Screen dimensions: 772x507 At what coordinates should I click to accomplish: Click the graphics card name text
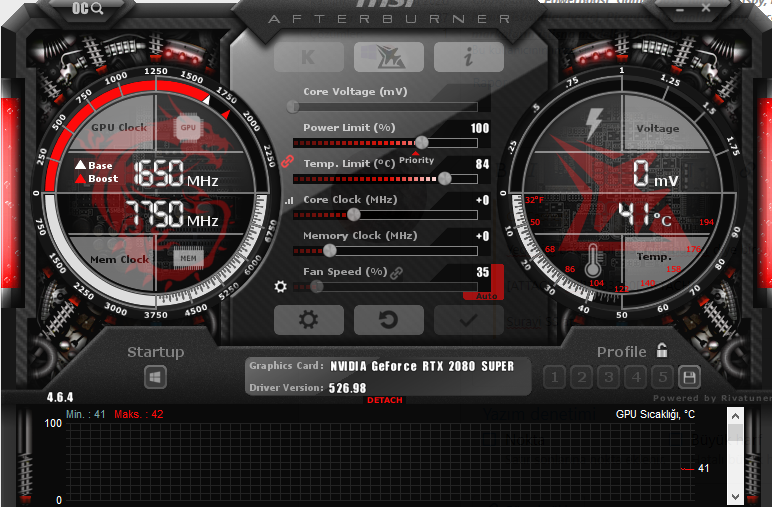(422, 366)
